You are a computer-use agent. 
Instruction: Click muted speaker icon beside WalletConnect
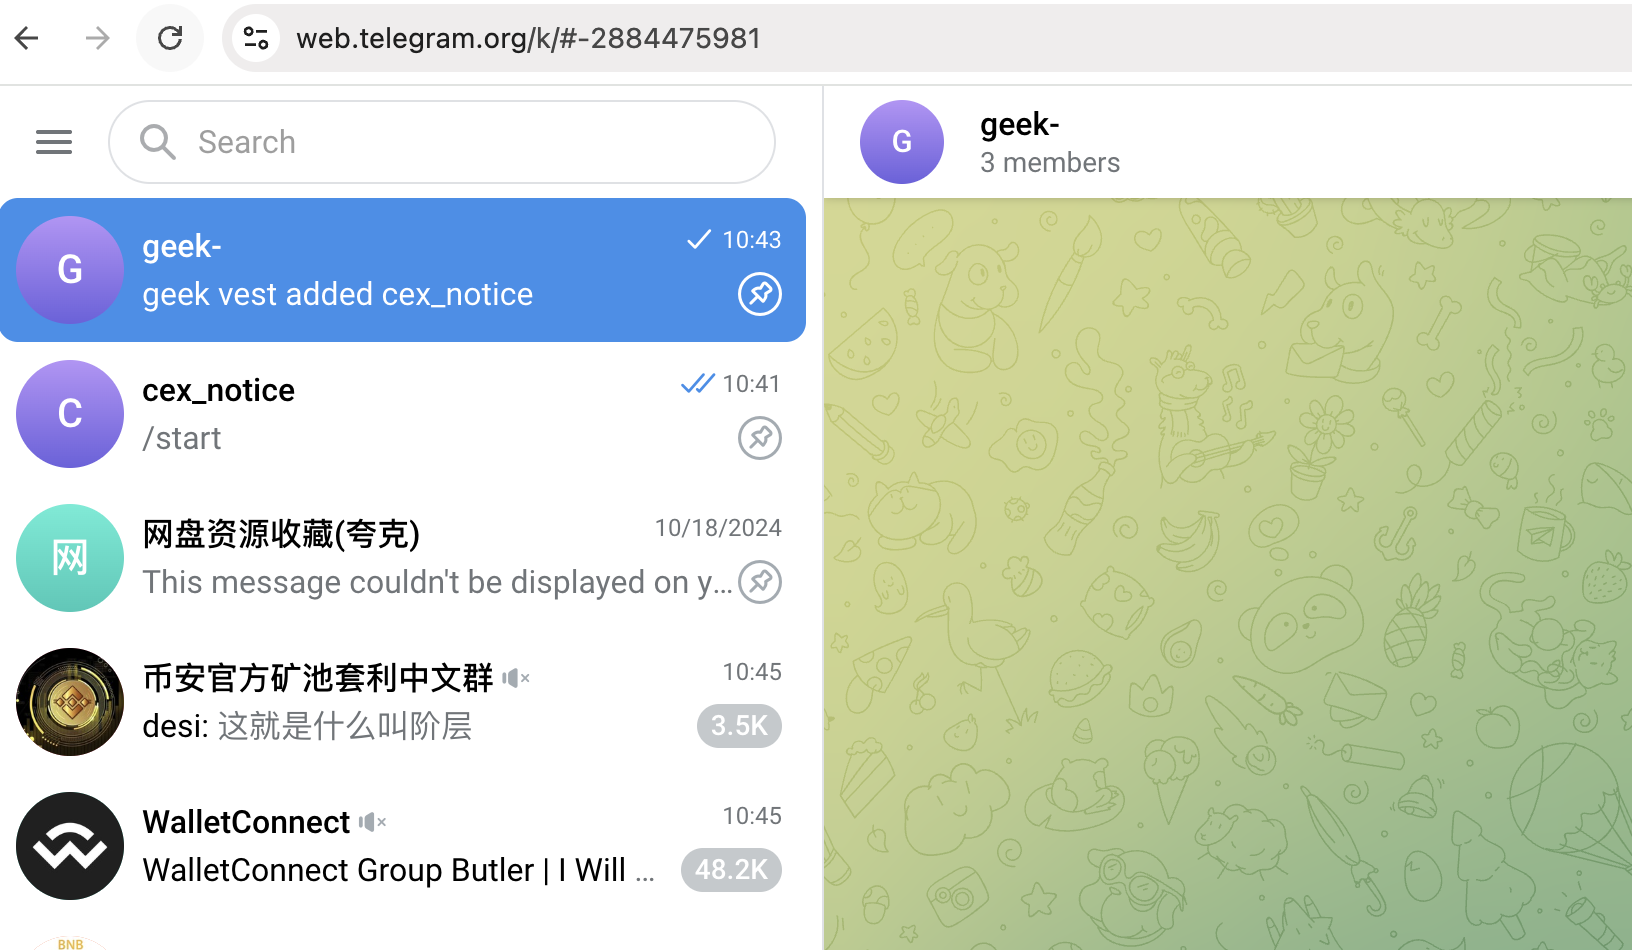point(372,822)
